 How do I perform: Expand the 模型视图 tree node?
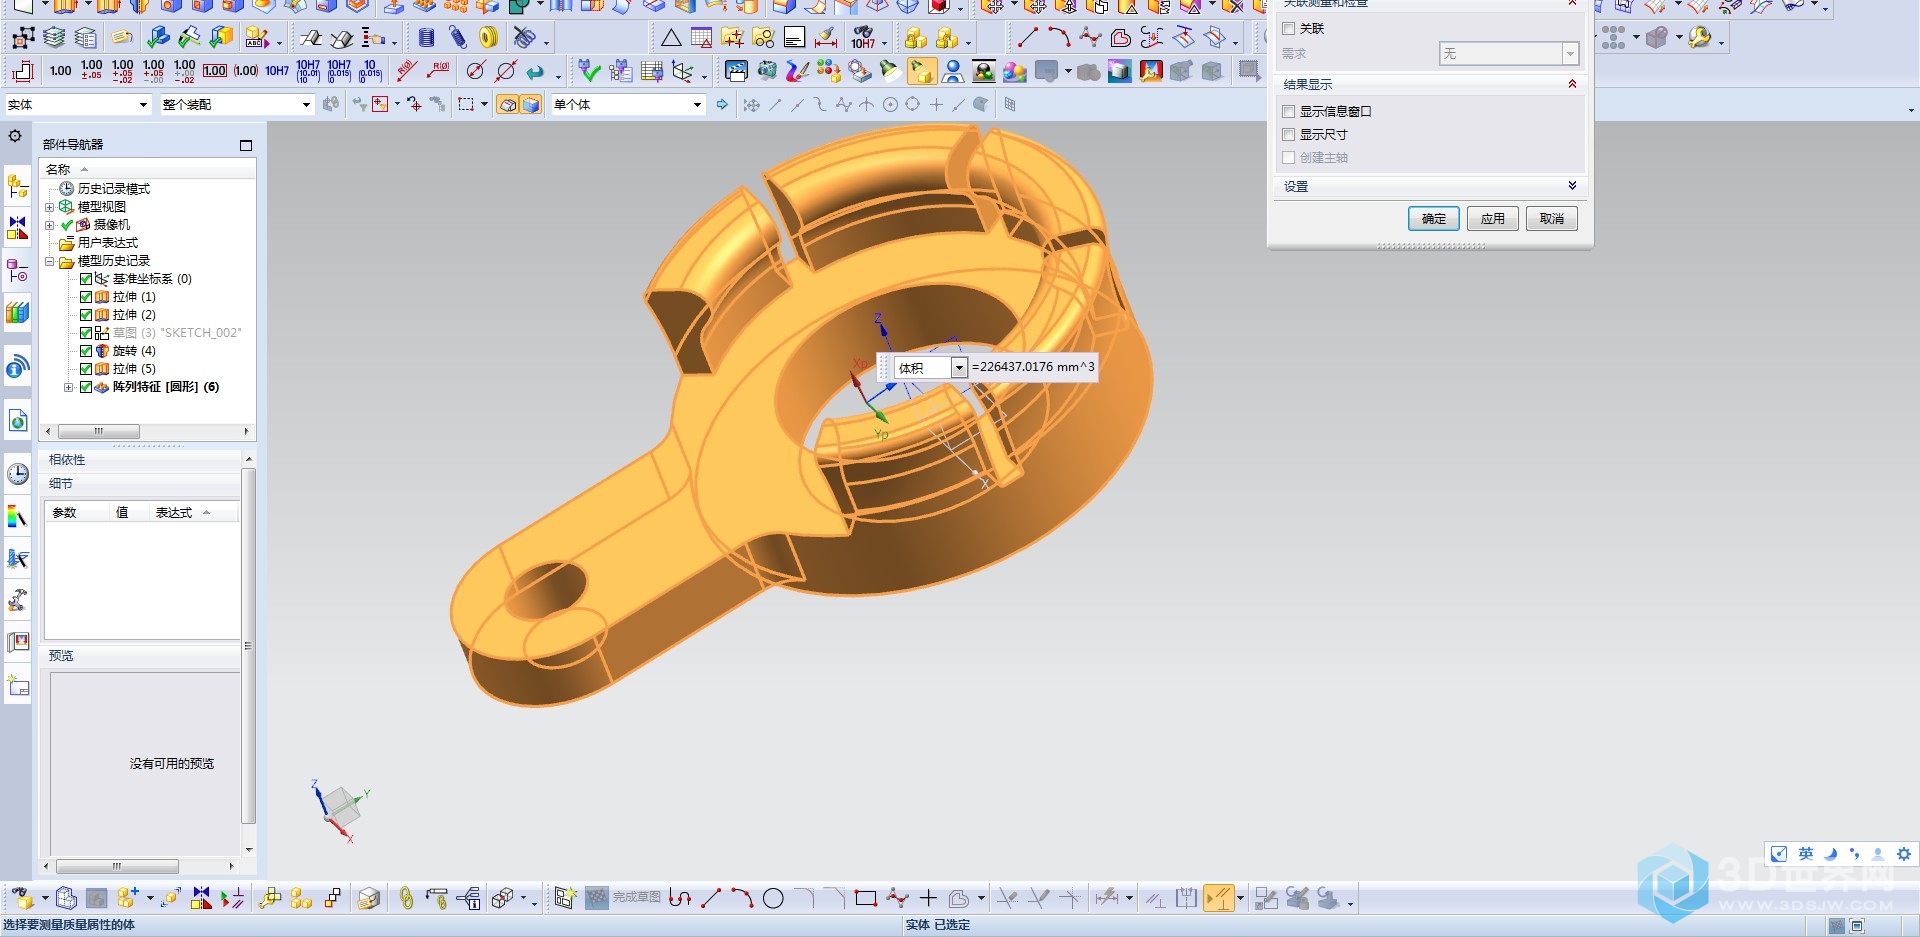coord(49,207)
